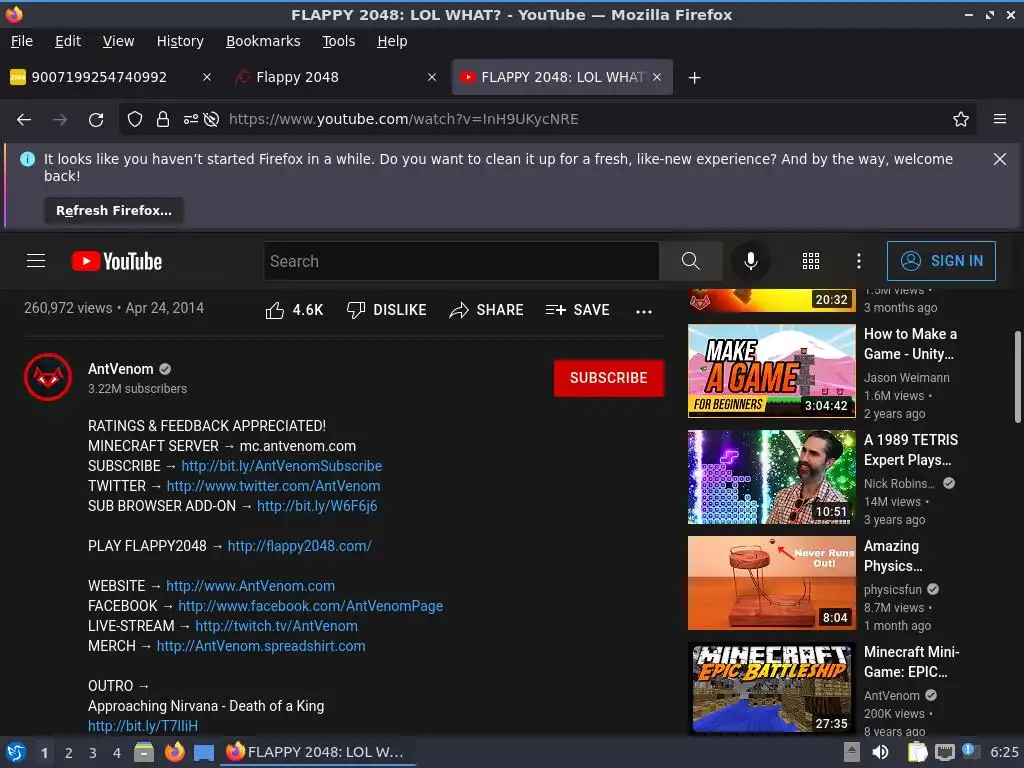Click the page vertical scrollbar

point(1017,377)
